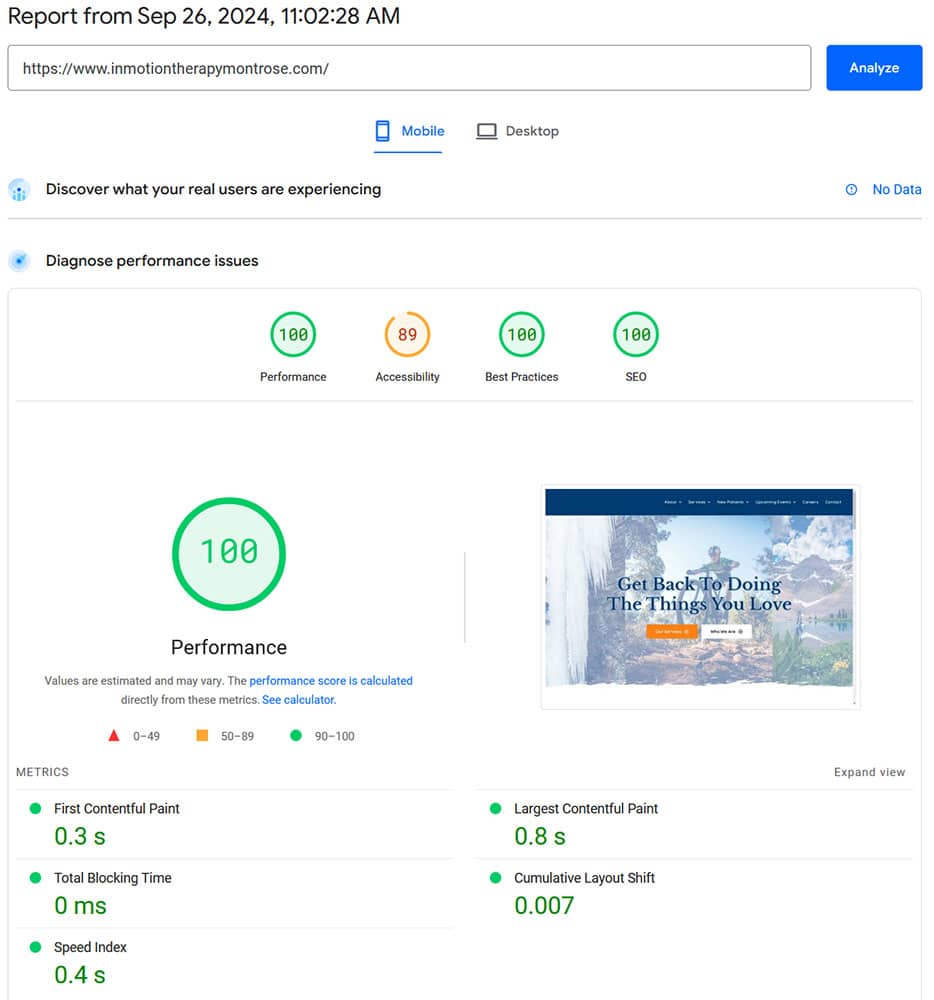This screenshot has width=934, height=1000.
Task: Open the performance score is calculated link
Action: (x=331, y=680)
